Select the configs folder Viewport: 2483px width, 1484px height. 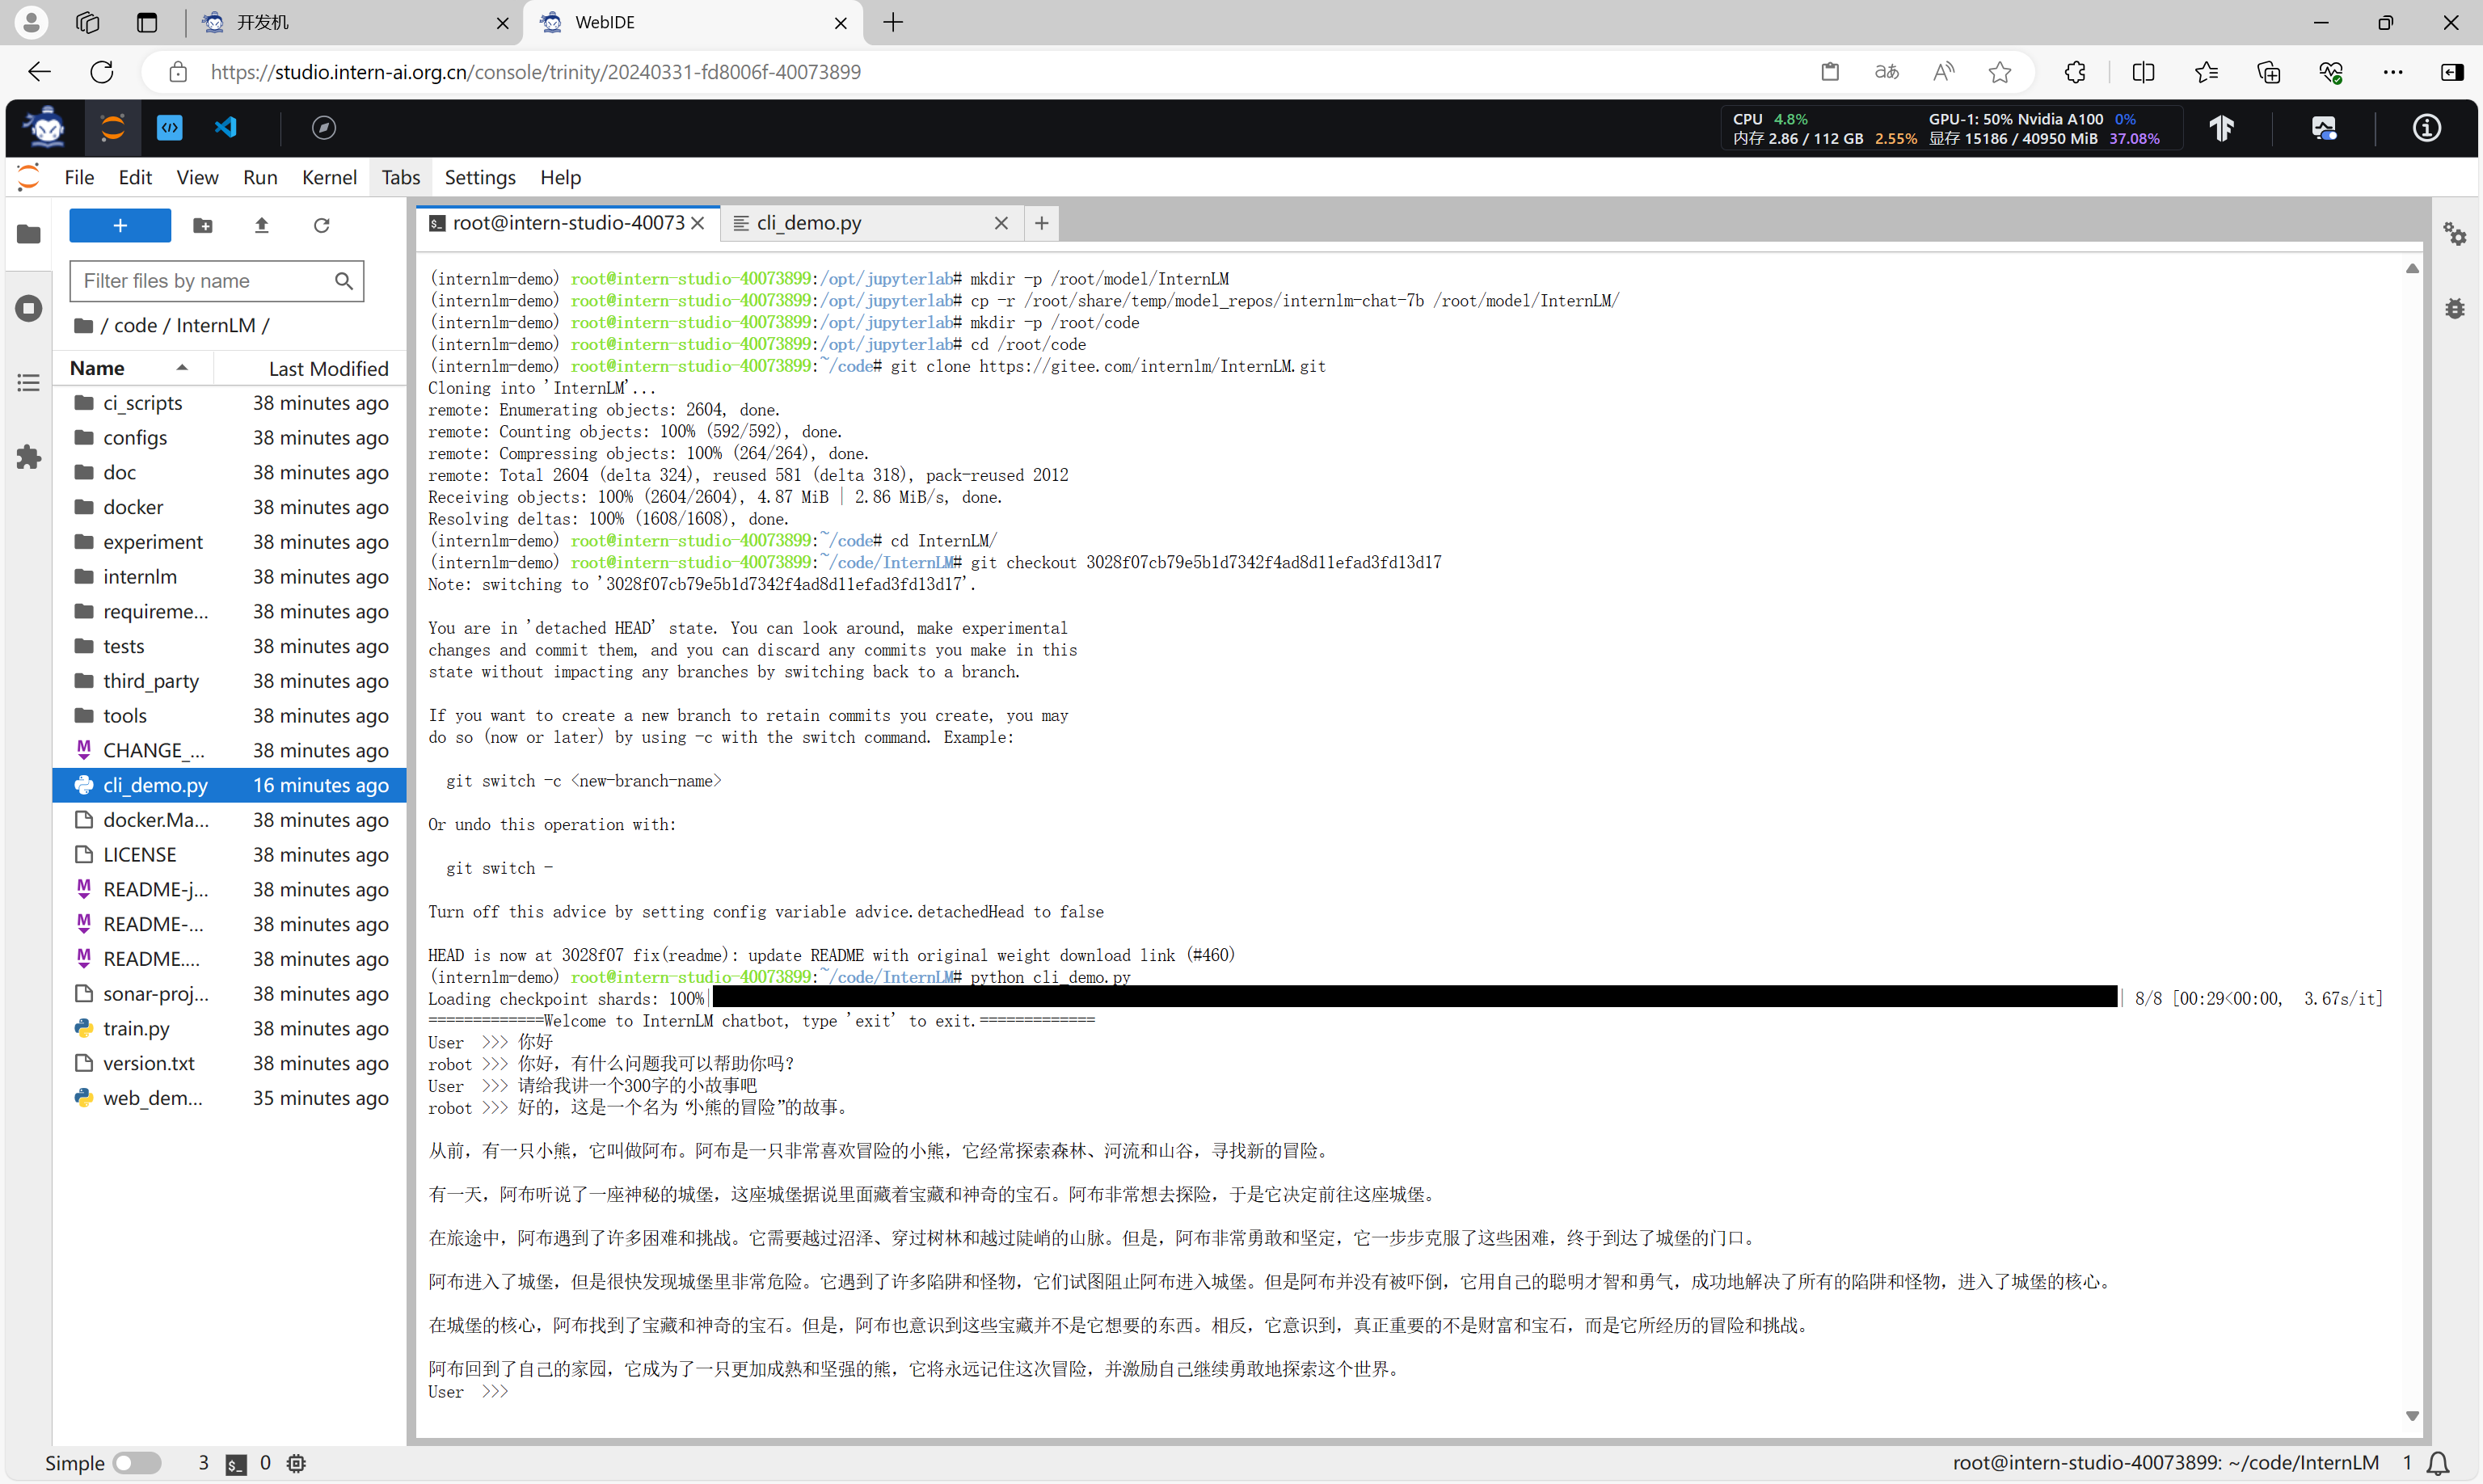[x=230, y=438]
